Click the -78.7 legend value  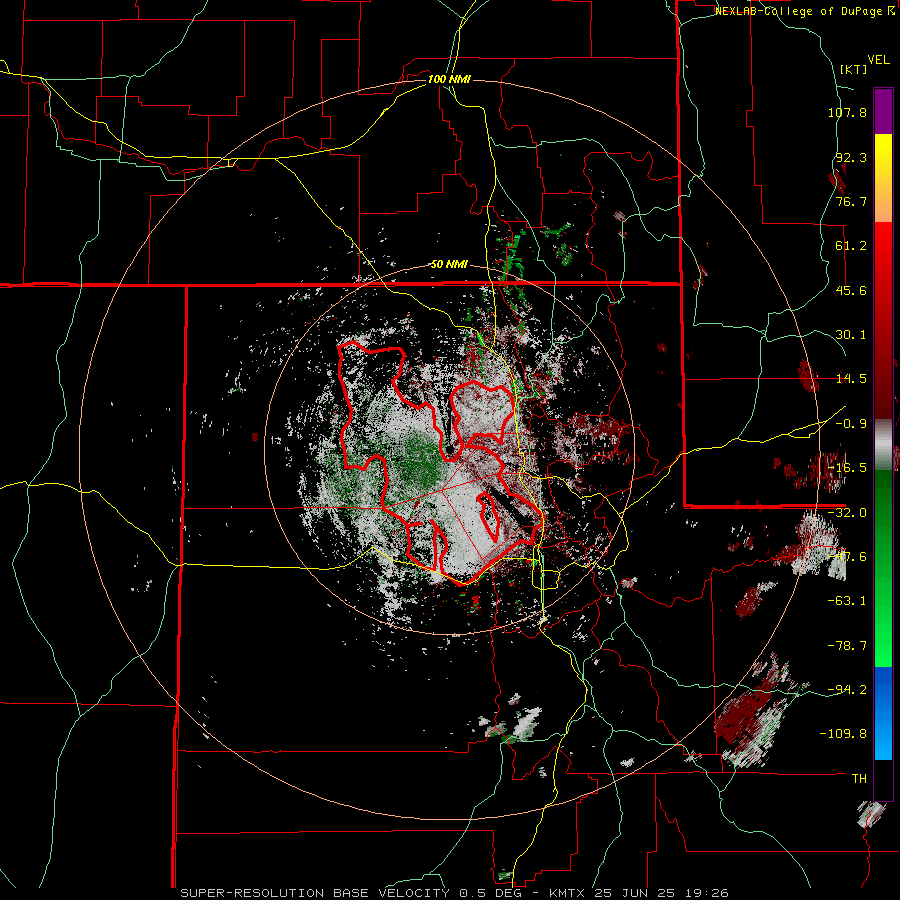point(847,646)
